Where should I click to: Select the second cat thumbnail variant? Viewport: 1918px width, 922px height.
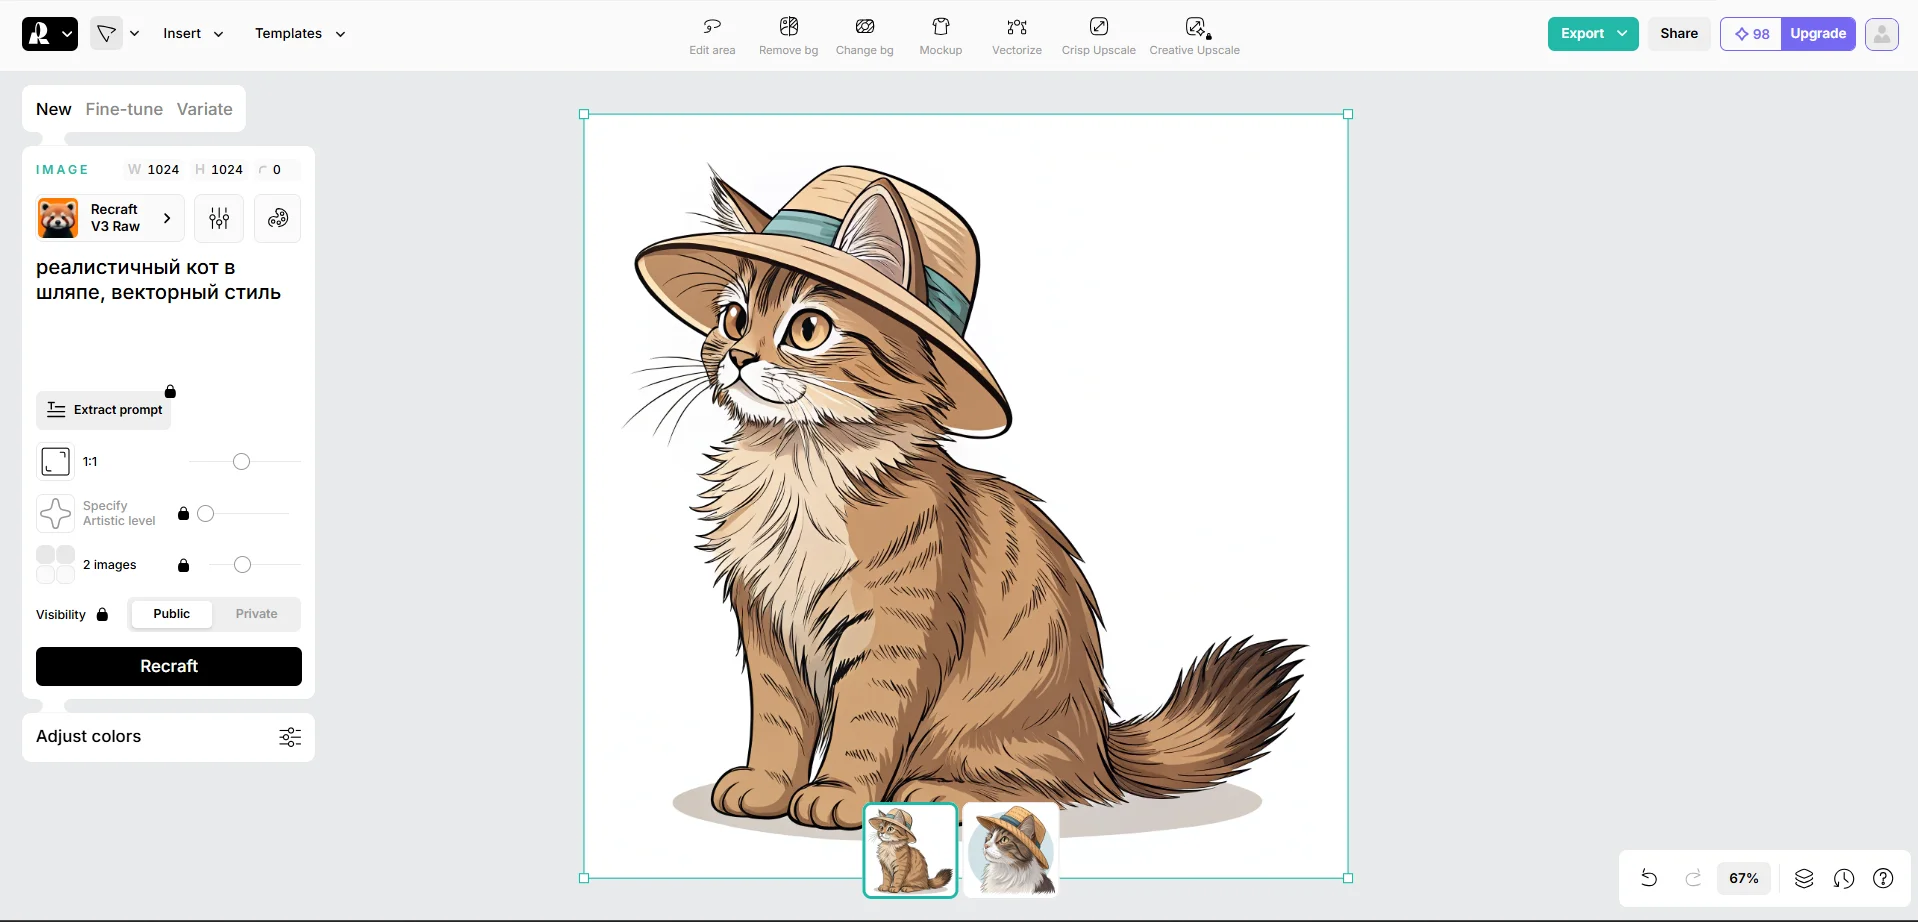(x=1011, y=850)
